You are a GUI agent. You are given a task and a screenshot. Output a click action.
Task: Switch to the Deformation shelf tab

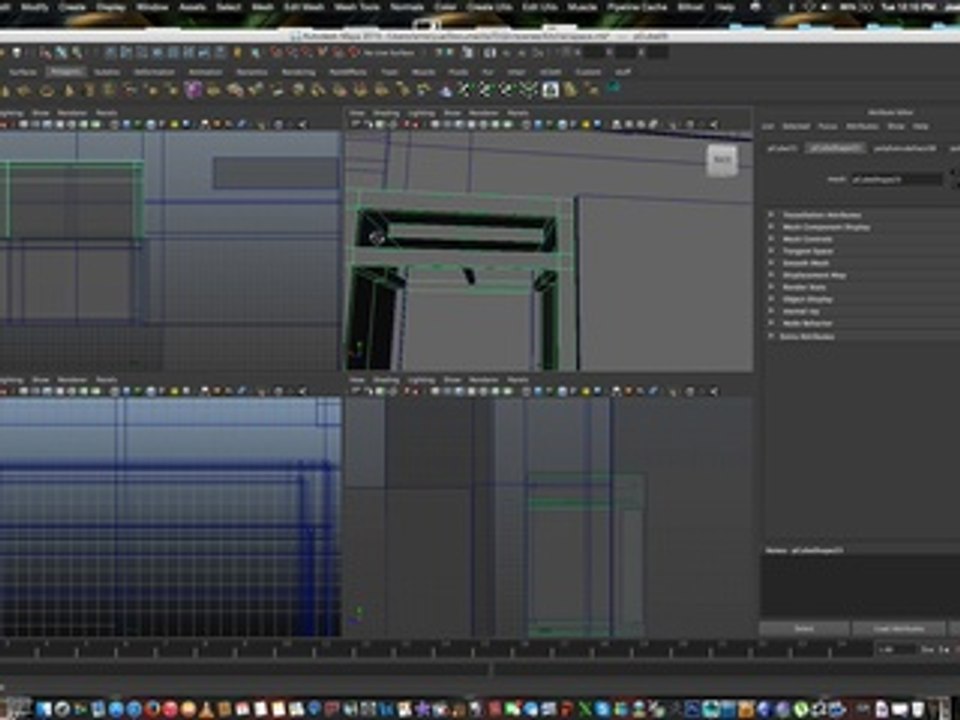point(154,72)
